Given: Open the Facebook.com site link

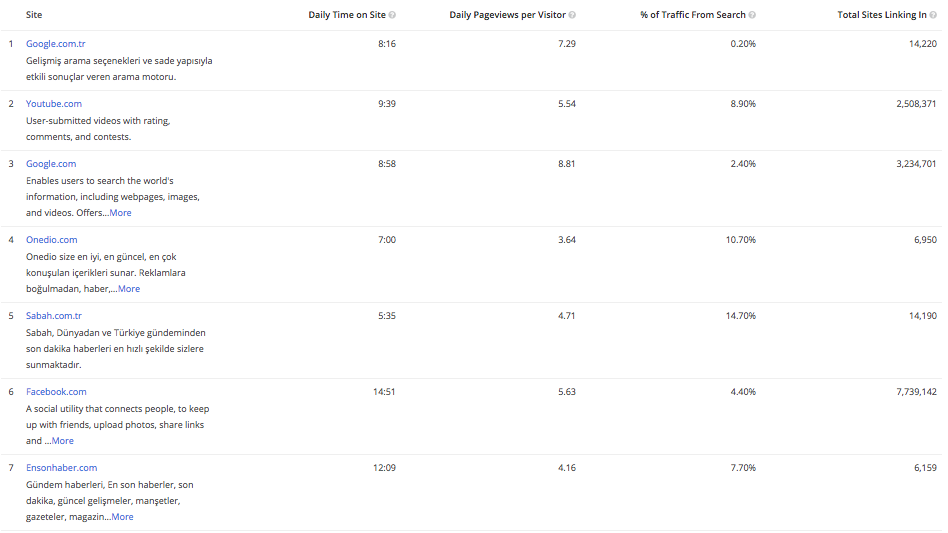Looking at the screenshot, I should [56, 392].
